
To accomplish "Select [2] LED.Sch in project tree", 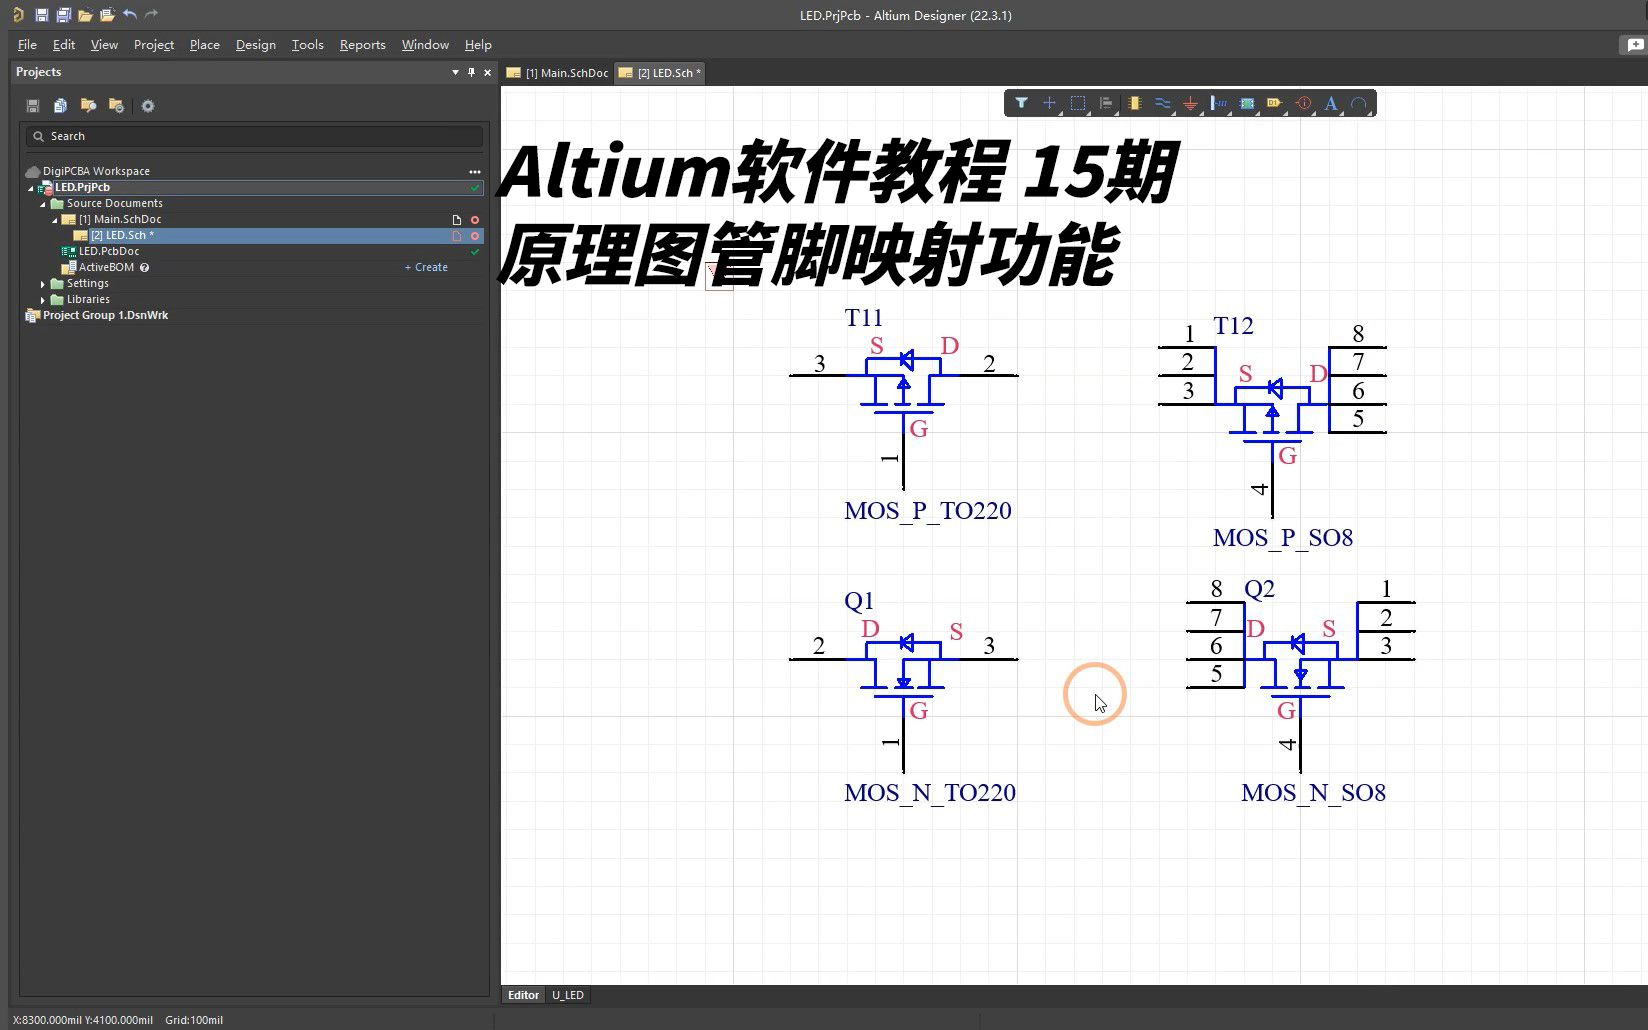I will (x=122, y=235).
